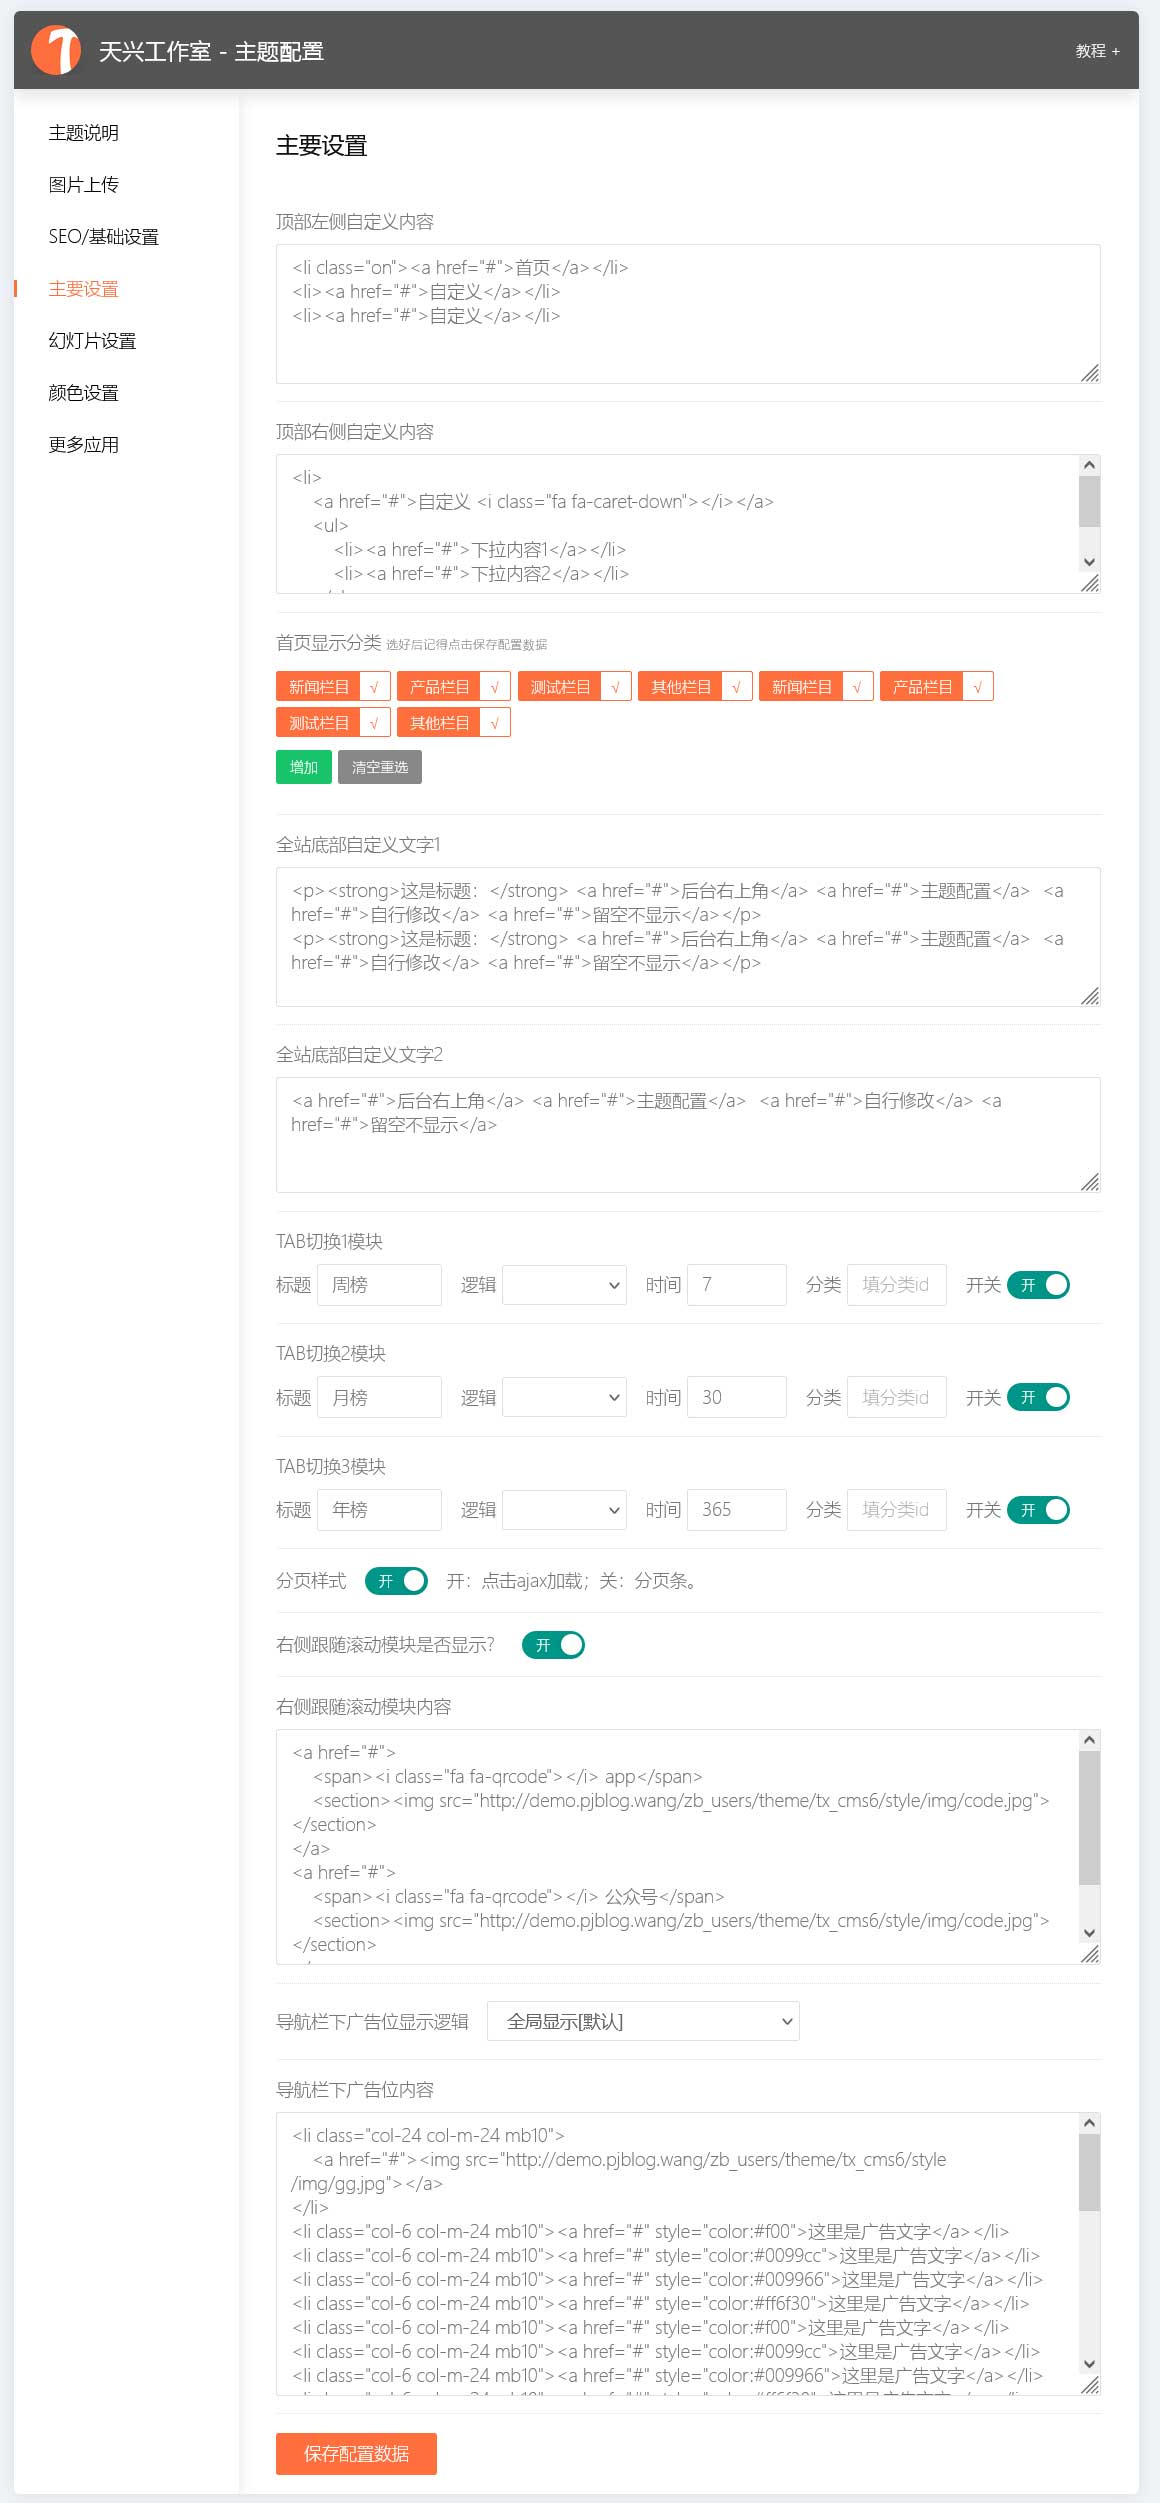The image size is (1160, 2503).
Task: Click 分类 id field in TAB切换2模块
Action: coord(897,1397)
